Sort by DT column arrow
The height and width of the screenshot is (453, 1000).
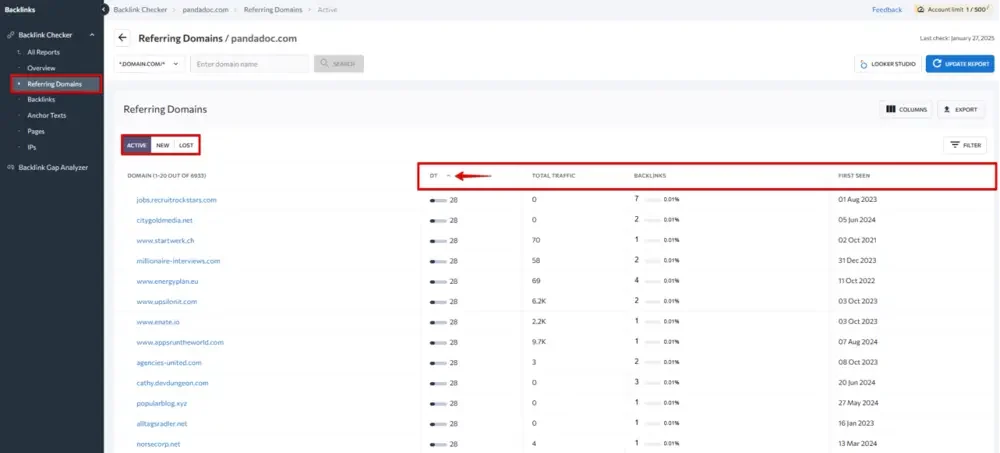[x=448, y=175]
